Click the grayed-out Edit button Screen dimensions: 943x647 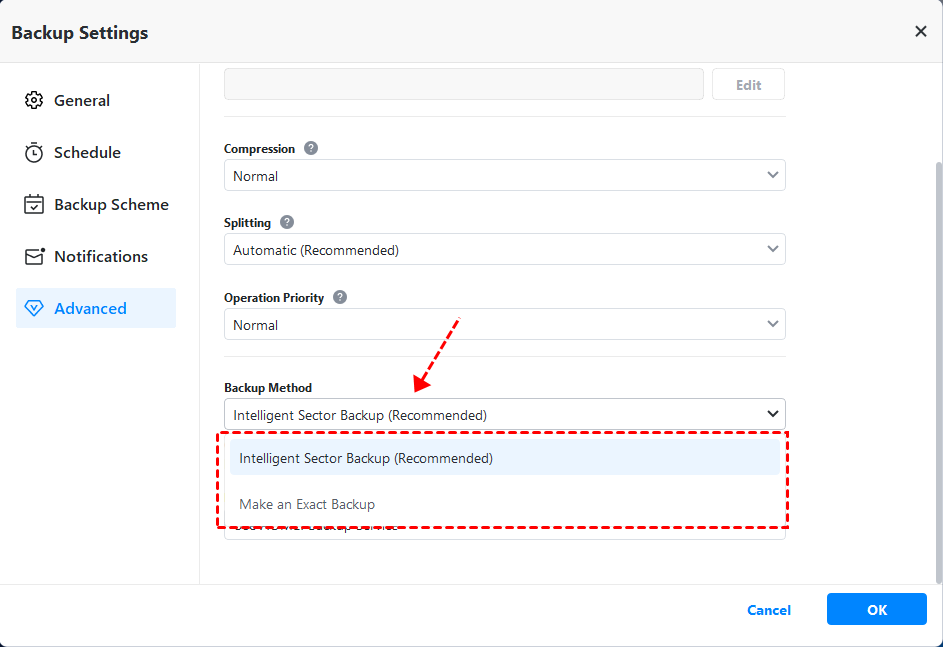point(748,85)
